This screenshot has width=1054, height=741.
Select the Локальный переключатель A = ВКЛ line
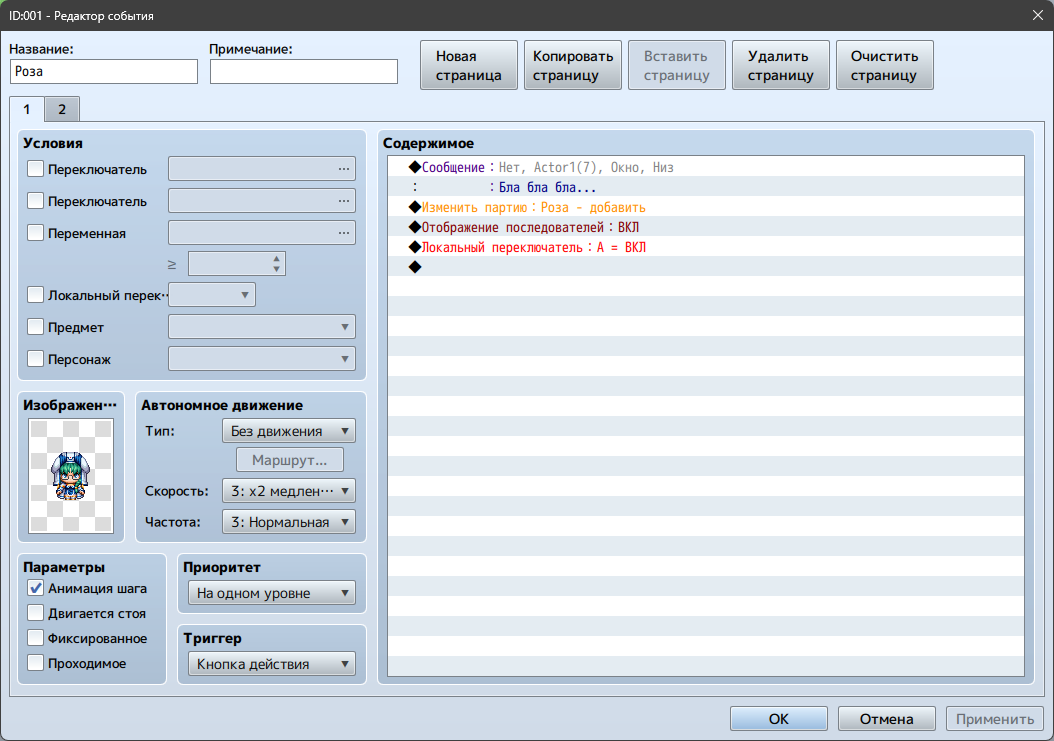click(706, 247)
